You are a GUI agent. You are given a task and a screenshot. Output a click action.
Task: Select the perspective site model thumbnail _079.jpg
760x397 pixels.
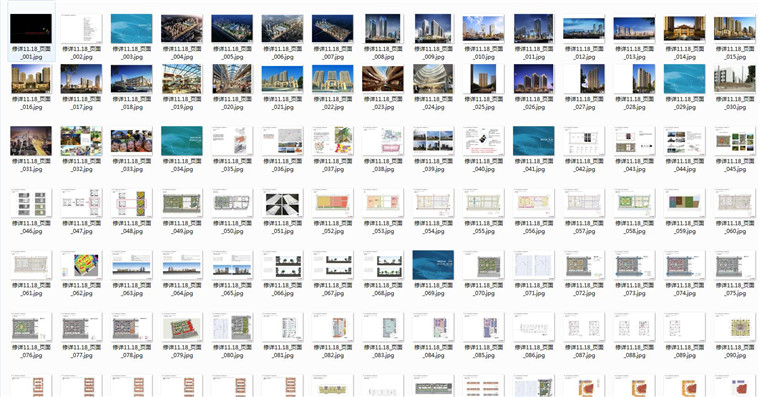(x=182, y=327)
